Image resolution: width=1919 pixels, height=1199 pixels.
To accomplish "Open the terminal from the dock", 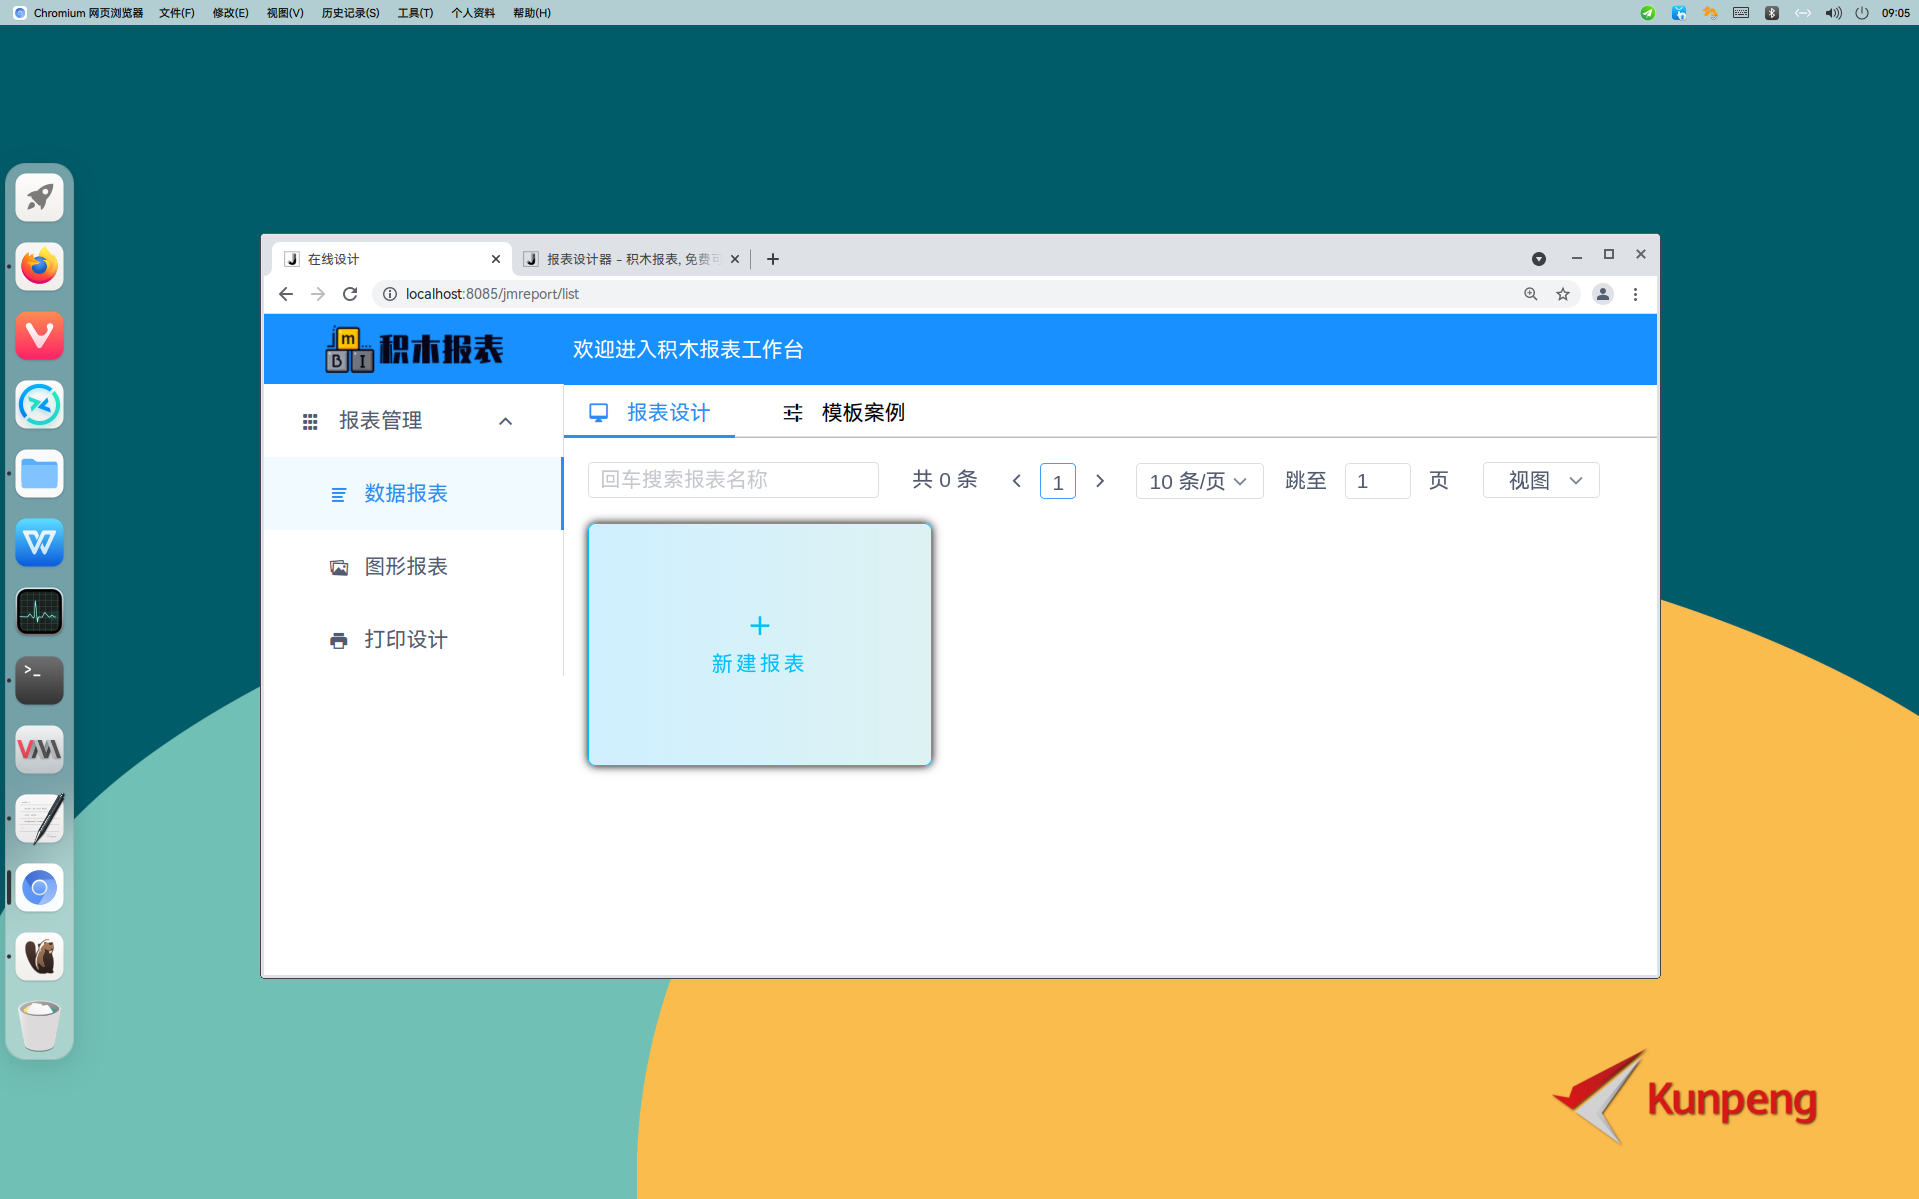I will click(39, 680).
